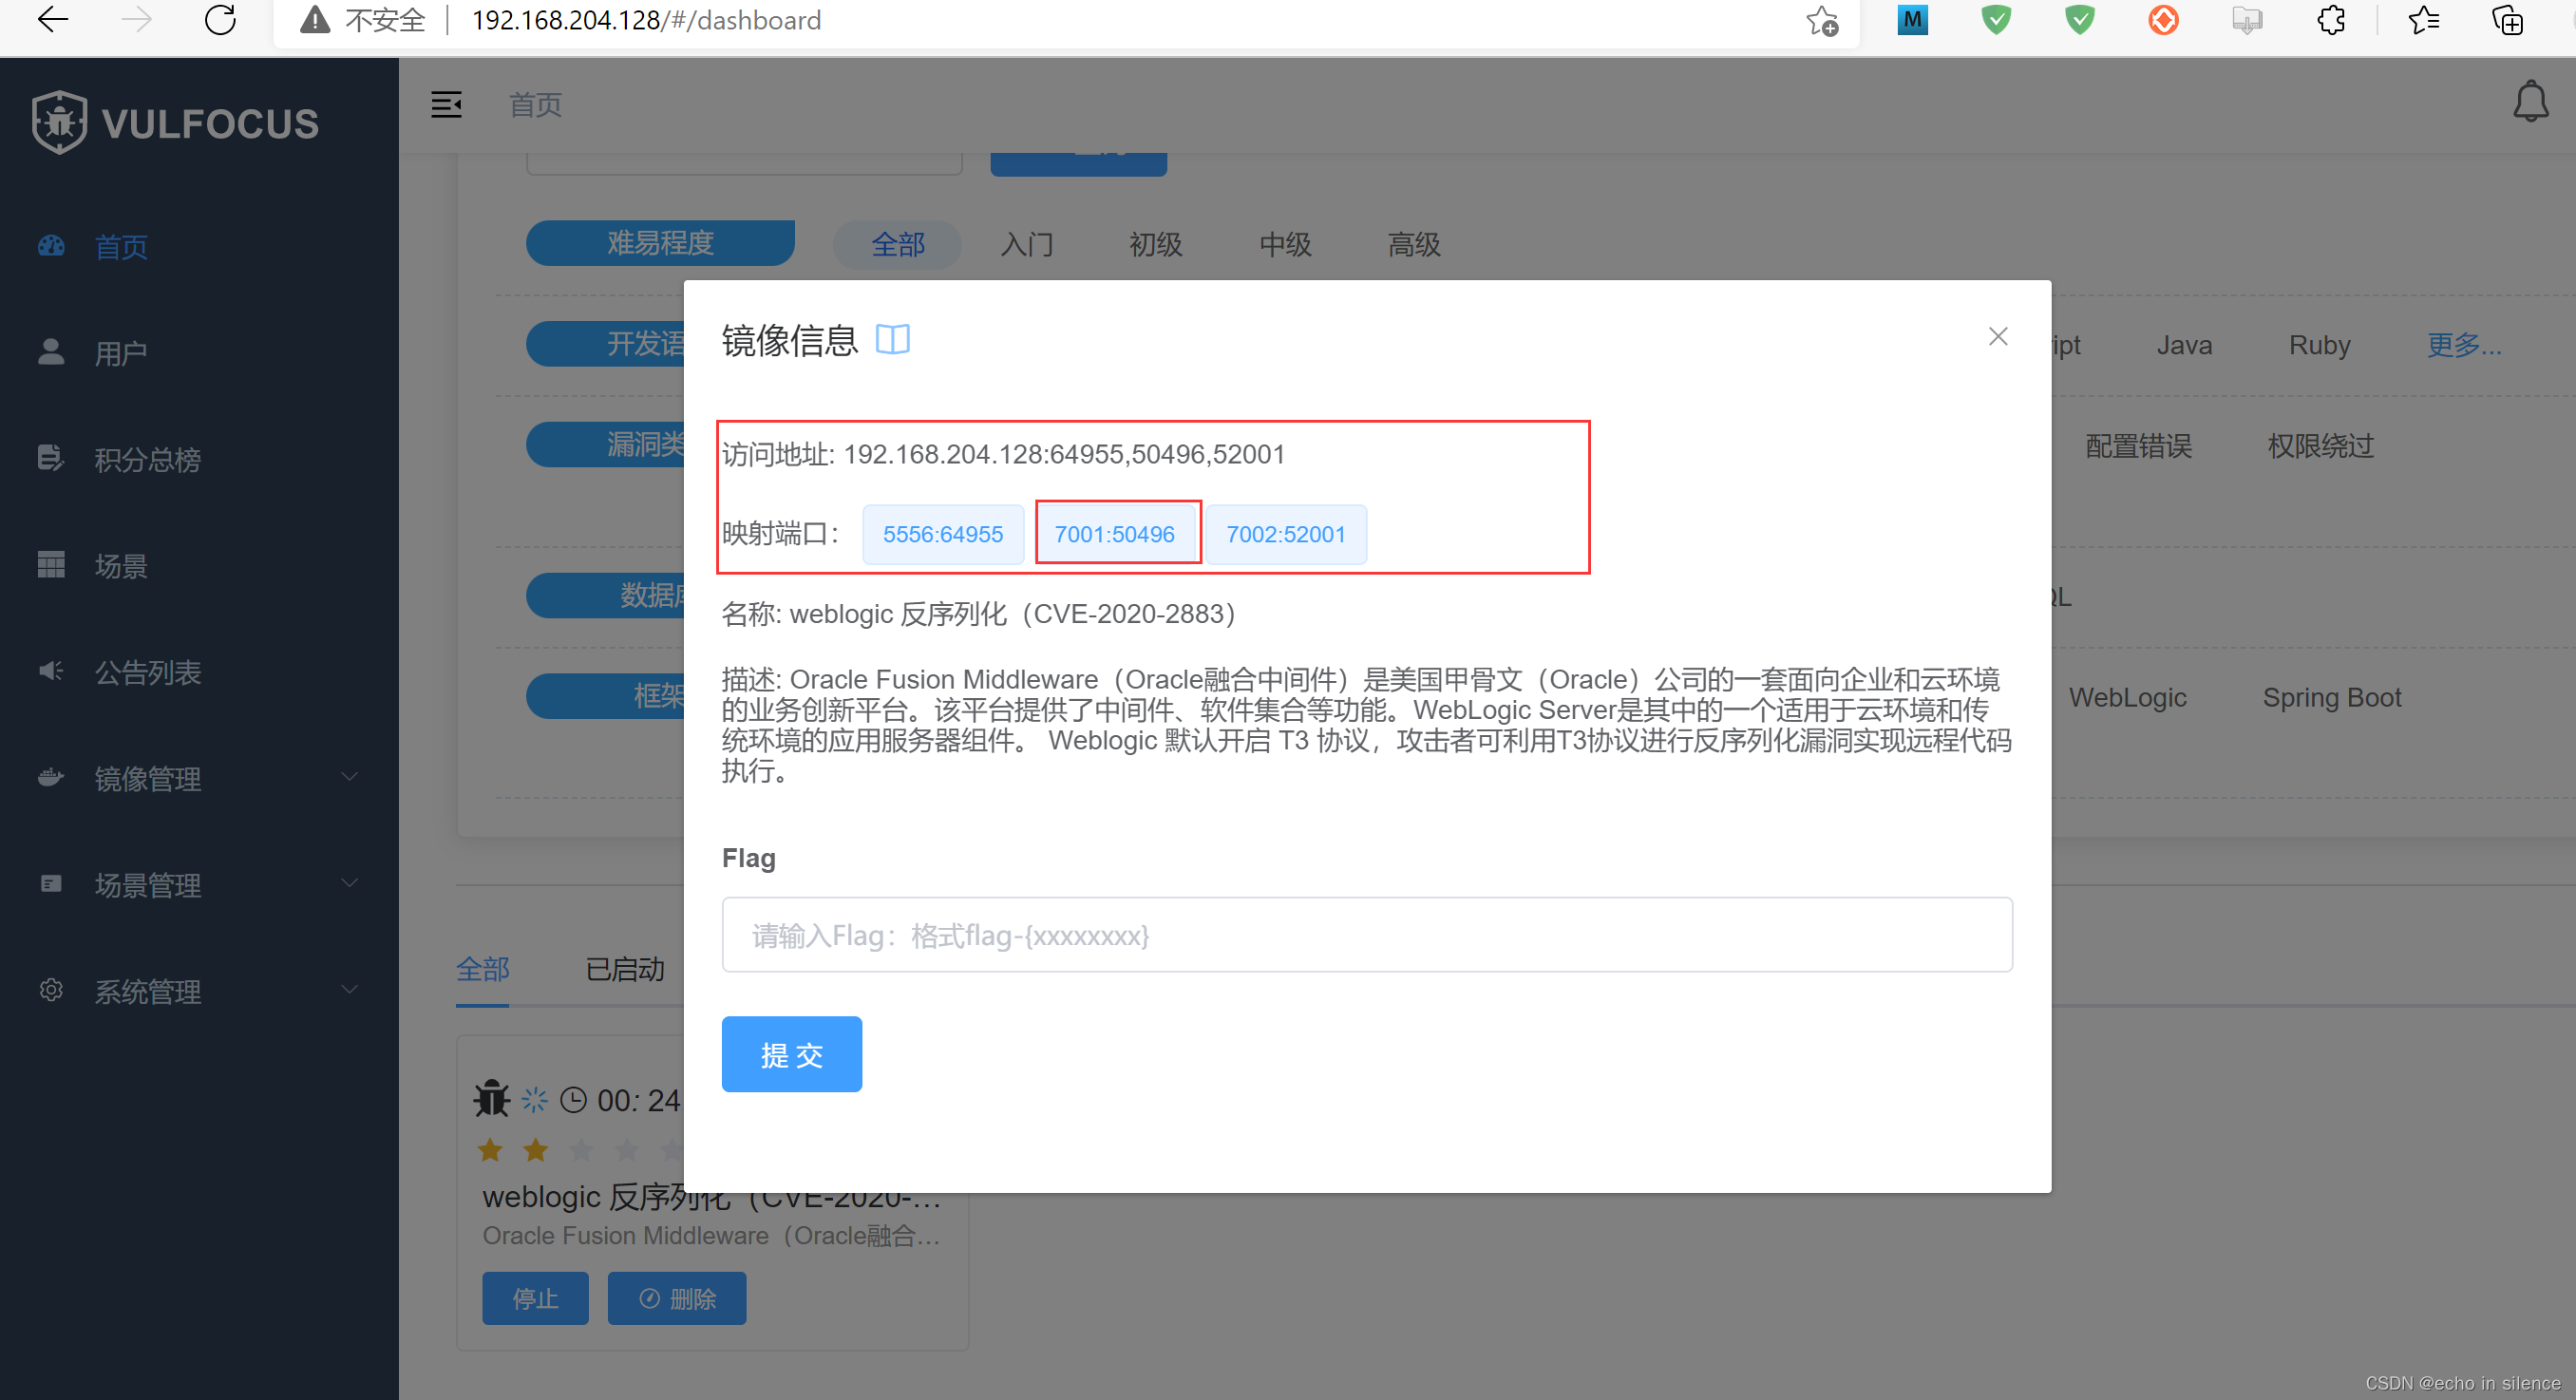Filter by WebLogic framework
The height and width of the screenshot is (1400, 2576).
2127,697
